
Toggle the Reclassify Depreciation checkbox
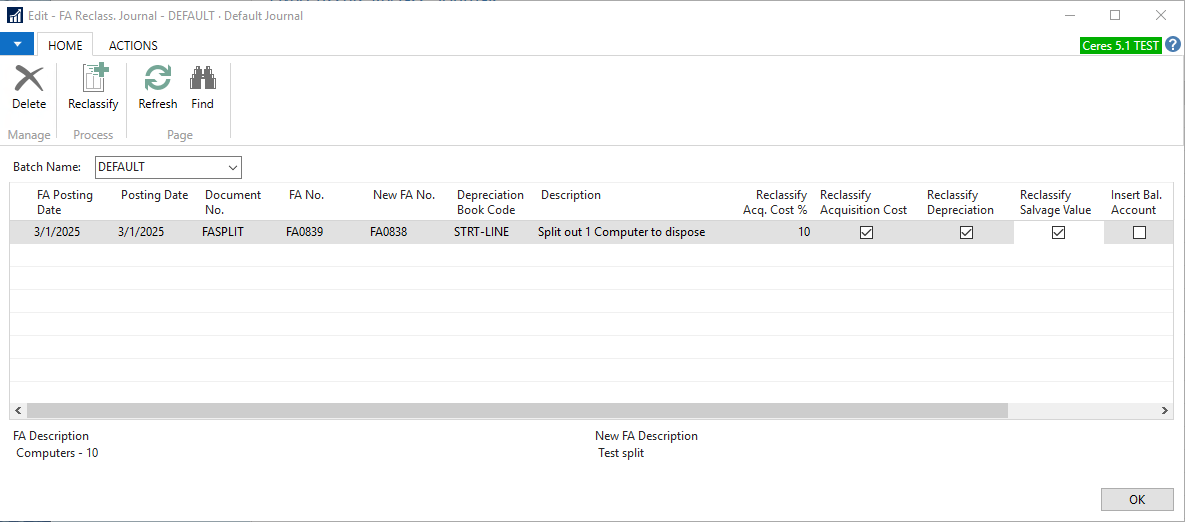(x=966, y=232)
